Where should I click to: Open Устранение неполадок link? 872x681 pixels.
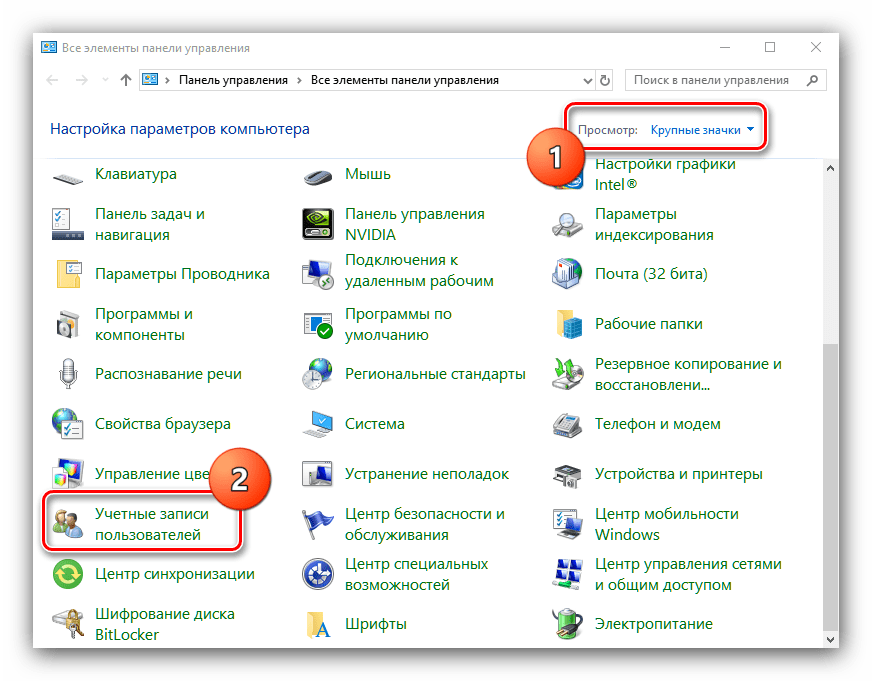pyautogui.click(x=426, y=474)
